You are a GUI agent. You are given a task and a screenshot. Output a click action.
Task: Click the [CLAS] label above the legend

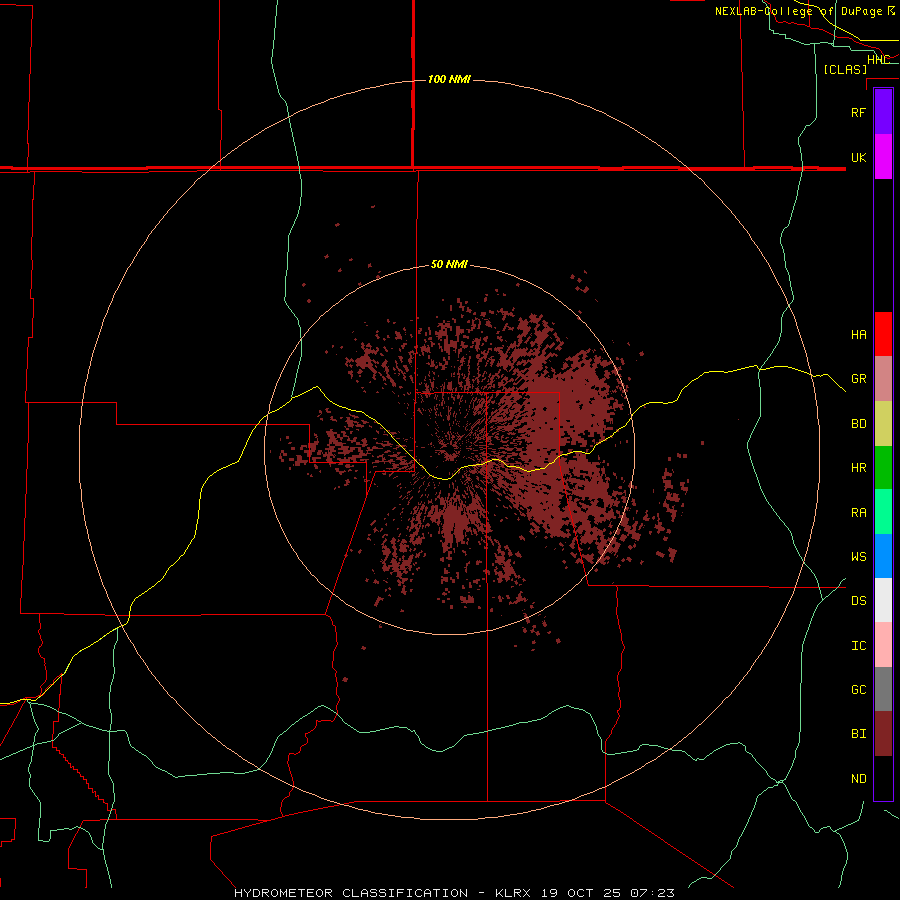[845, 69]
